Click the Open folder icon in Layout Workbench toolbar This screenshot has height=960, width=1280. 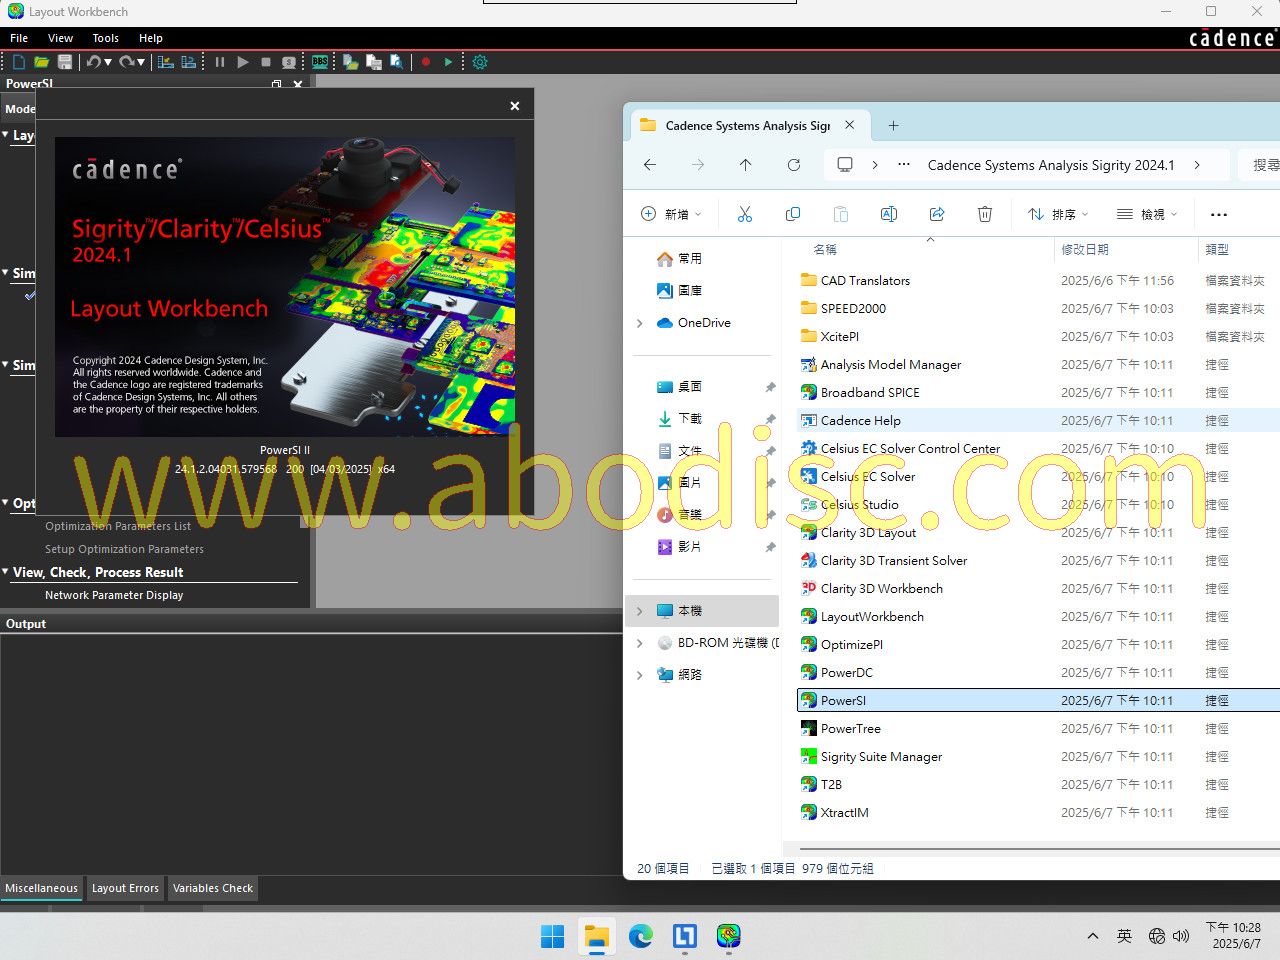tap(42, 62)
